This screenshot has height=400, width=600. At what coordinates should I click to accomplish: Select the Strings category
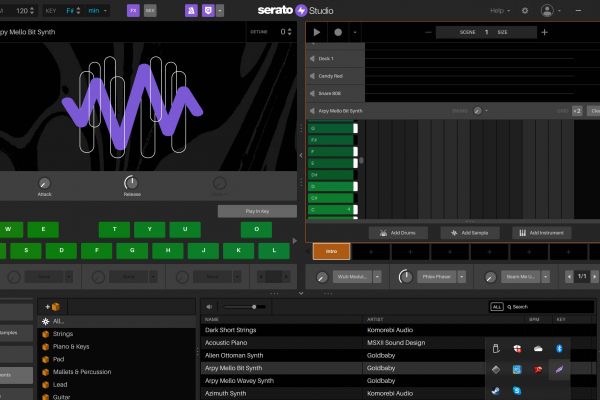pyautogui.click(x=117, y=334)
